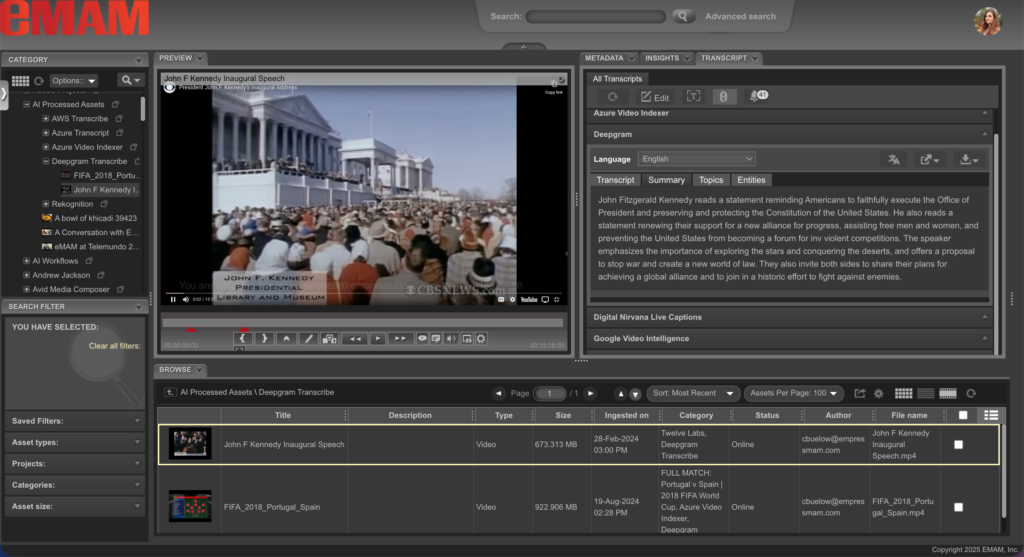The height and width of the screenshot is (557, 1024).
Task: Expand the Asset size filter
Action: point(74,506)
